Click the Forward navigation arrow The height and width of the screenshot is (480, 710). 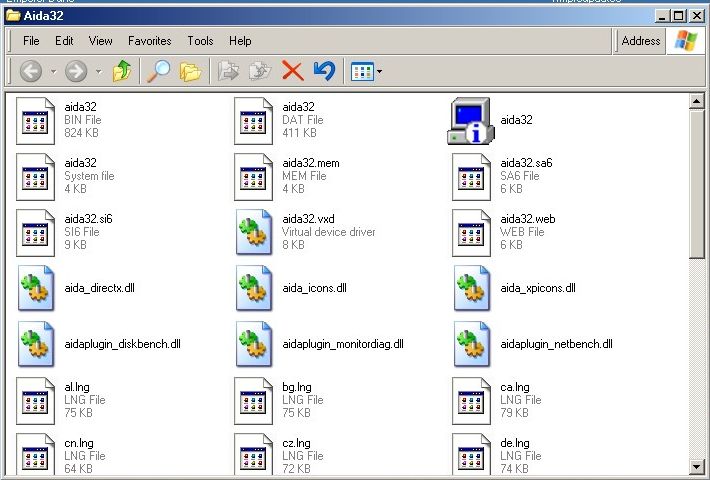(76, 71)
